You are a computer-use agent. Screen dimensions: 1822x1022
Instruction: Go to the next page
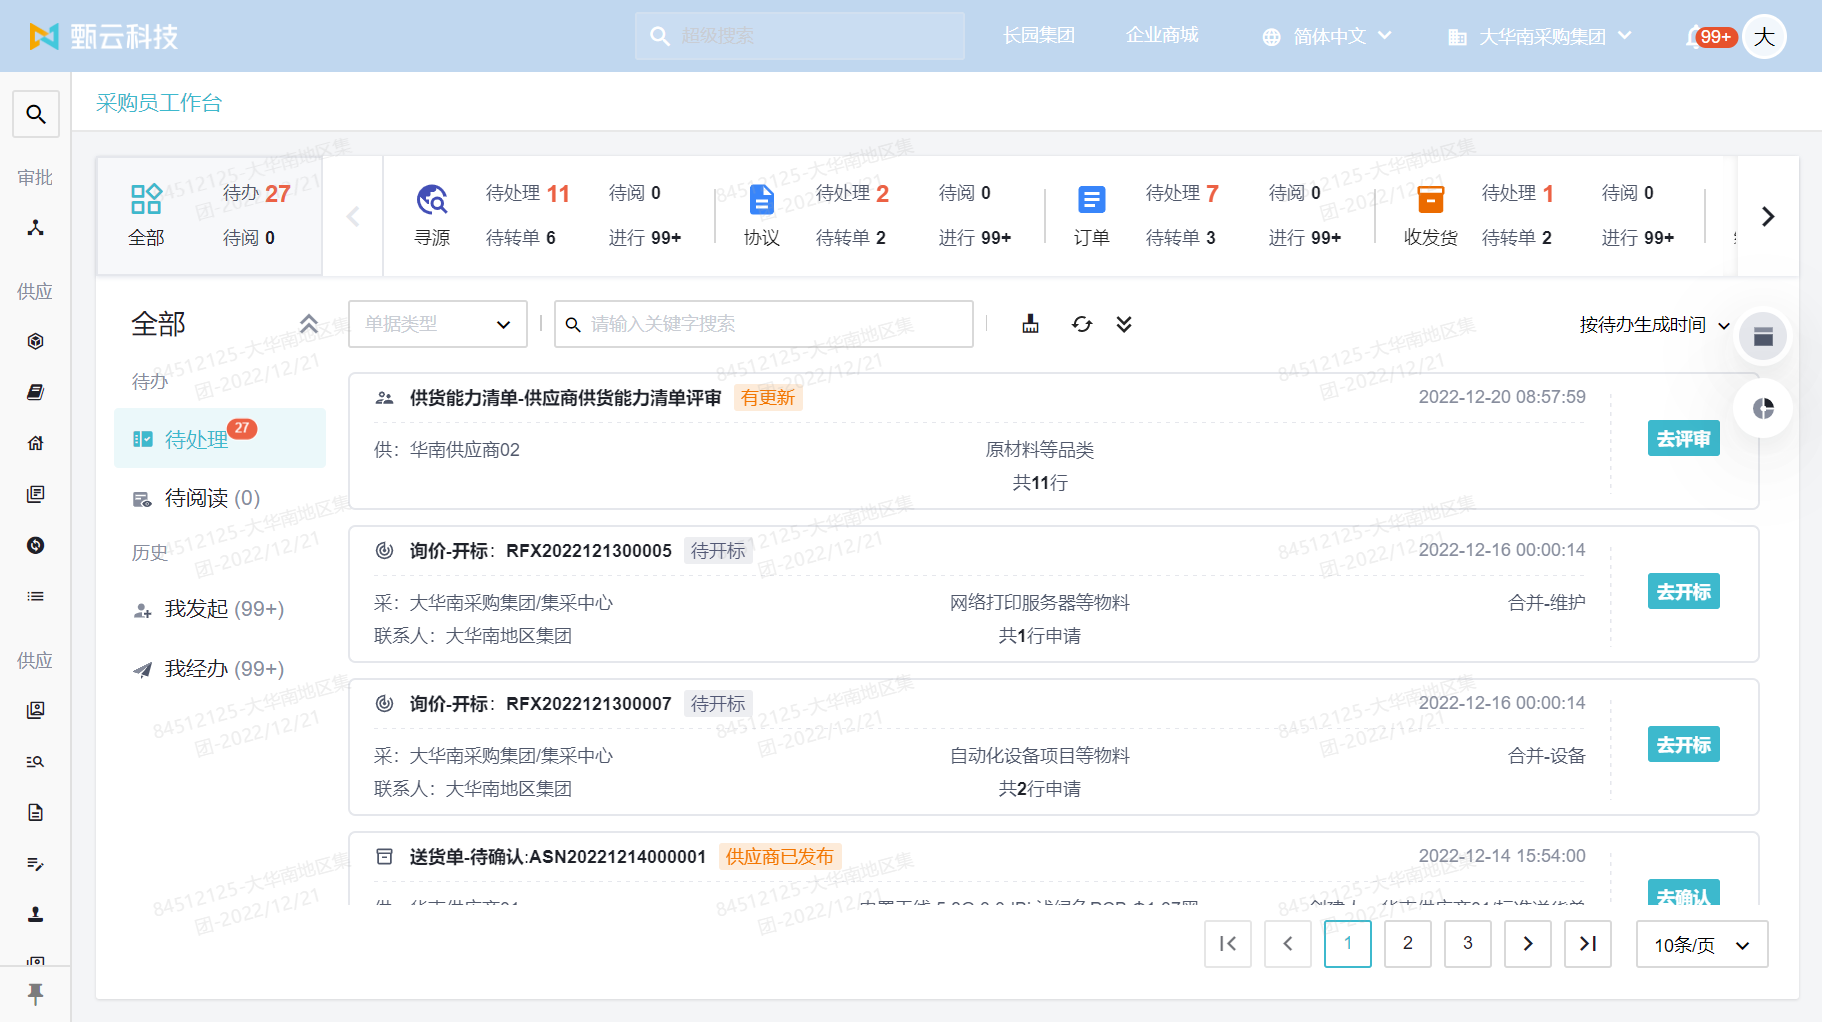(x=1528, y=944)
